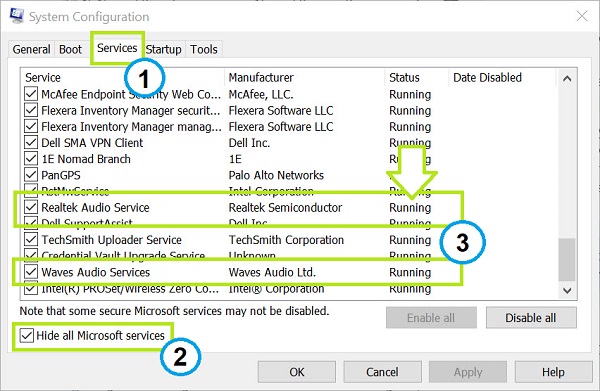Image resolution: width=600 pixels, height=391 pixels.
Task: Uncheck Dell SMA VPN Client service
Action: pyautogui.click(x=31, y=143)
